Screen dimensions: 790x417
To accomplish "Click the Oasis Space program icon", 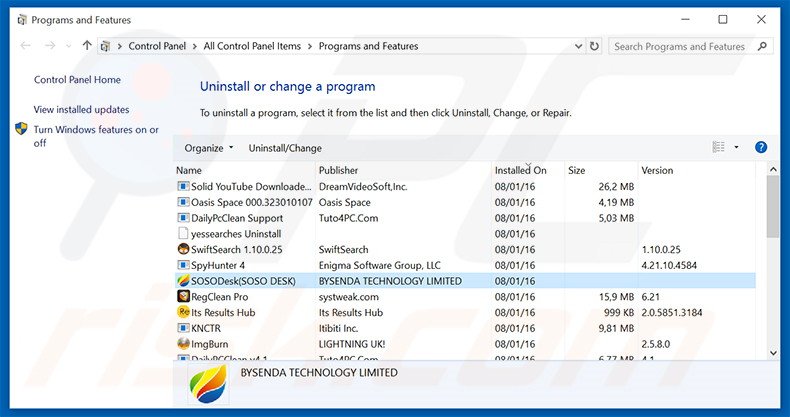I will coord(183,202).
